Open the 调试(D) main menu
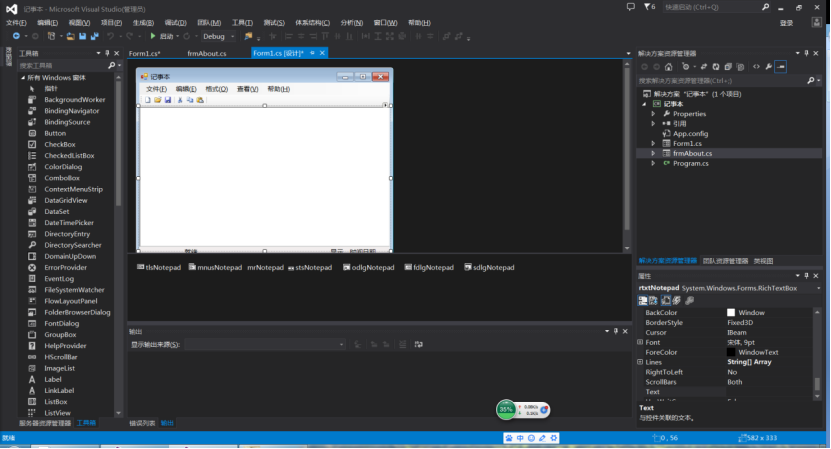Screen dimensions: 831x449 (x=175, y=23)
